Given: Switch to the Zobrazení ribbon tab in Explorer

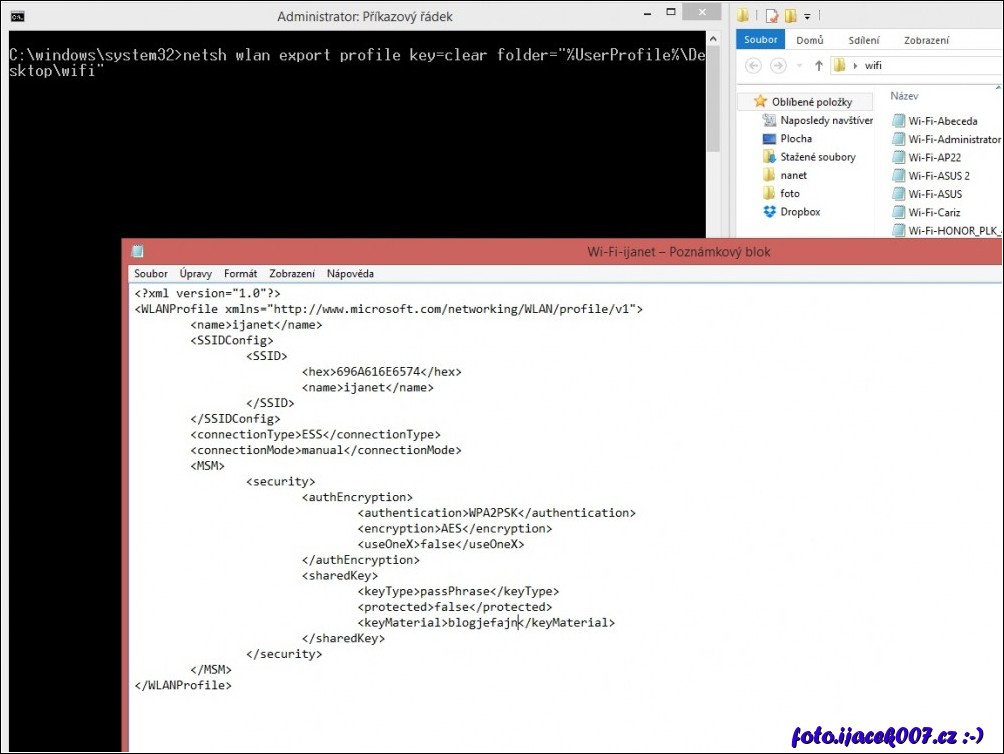Looking at the screenshot, I should click(x=926, y=40).
